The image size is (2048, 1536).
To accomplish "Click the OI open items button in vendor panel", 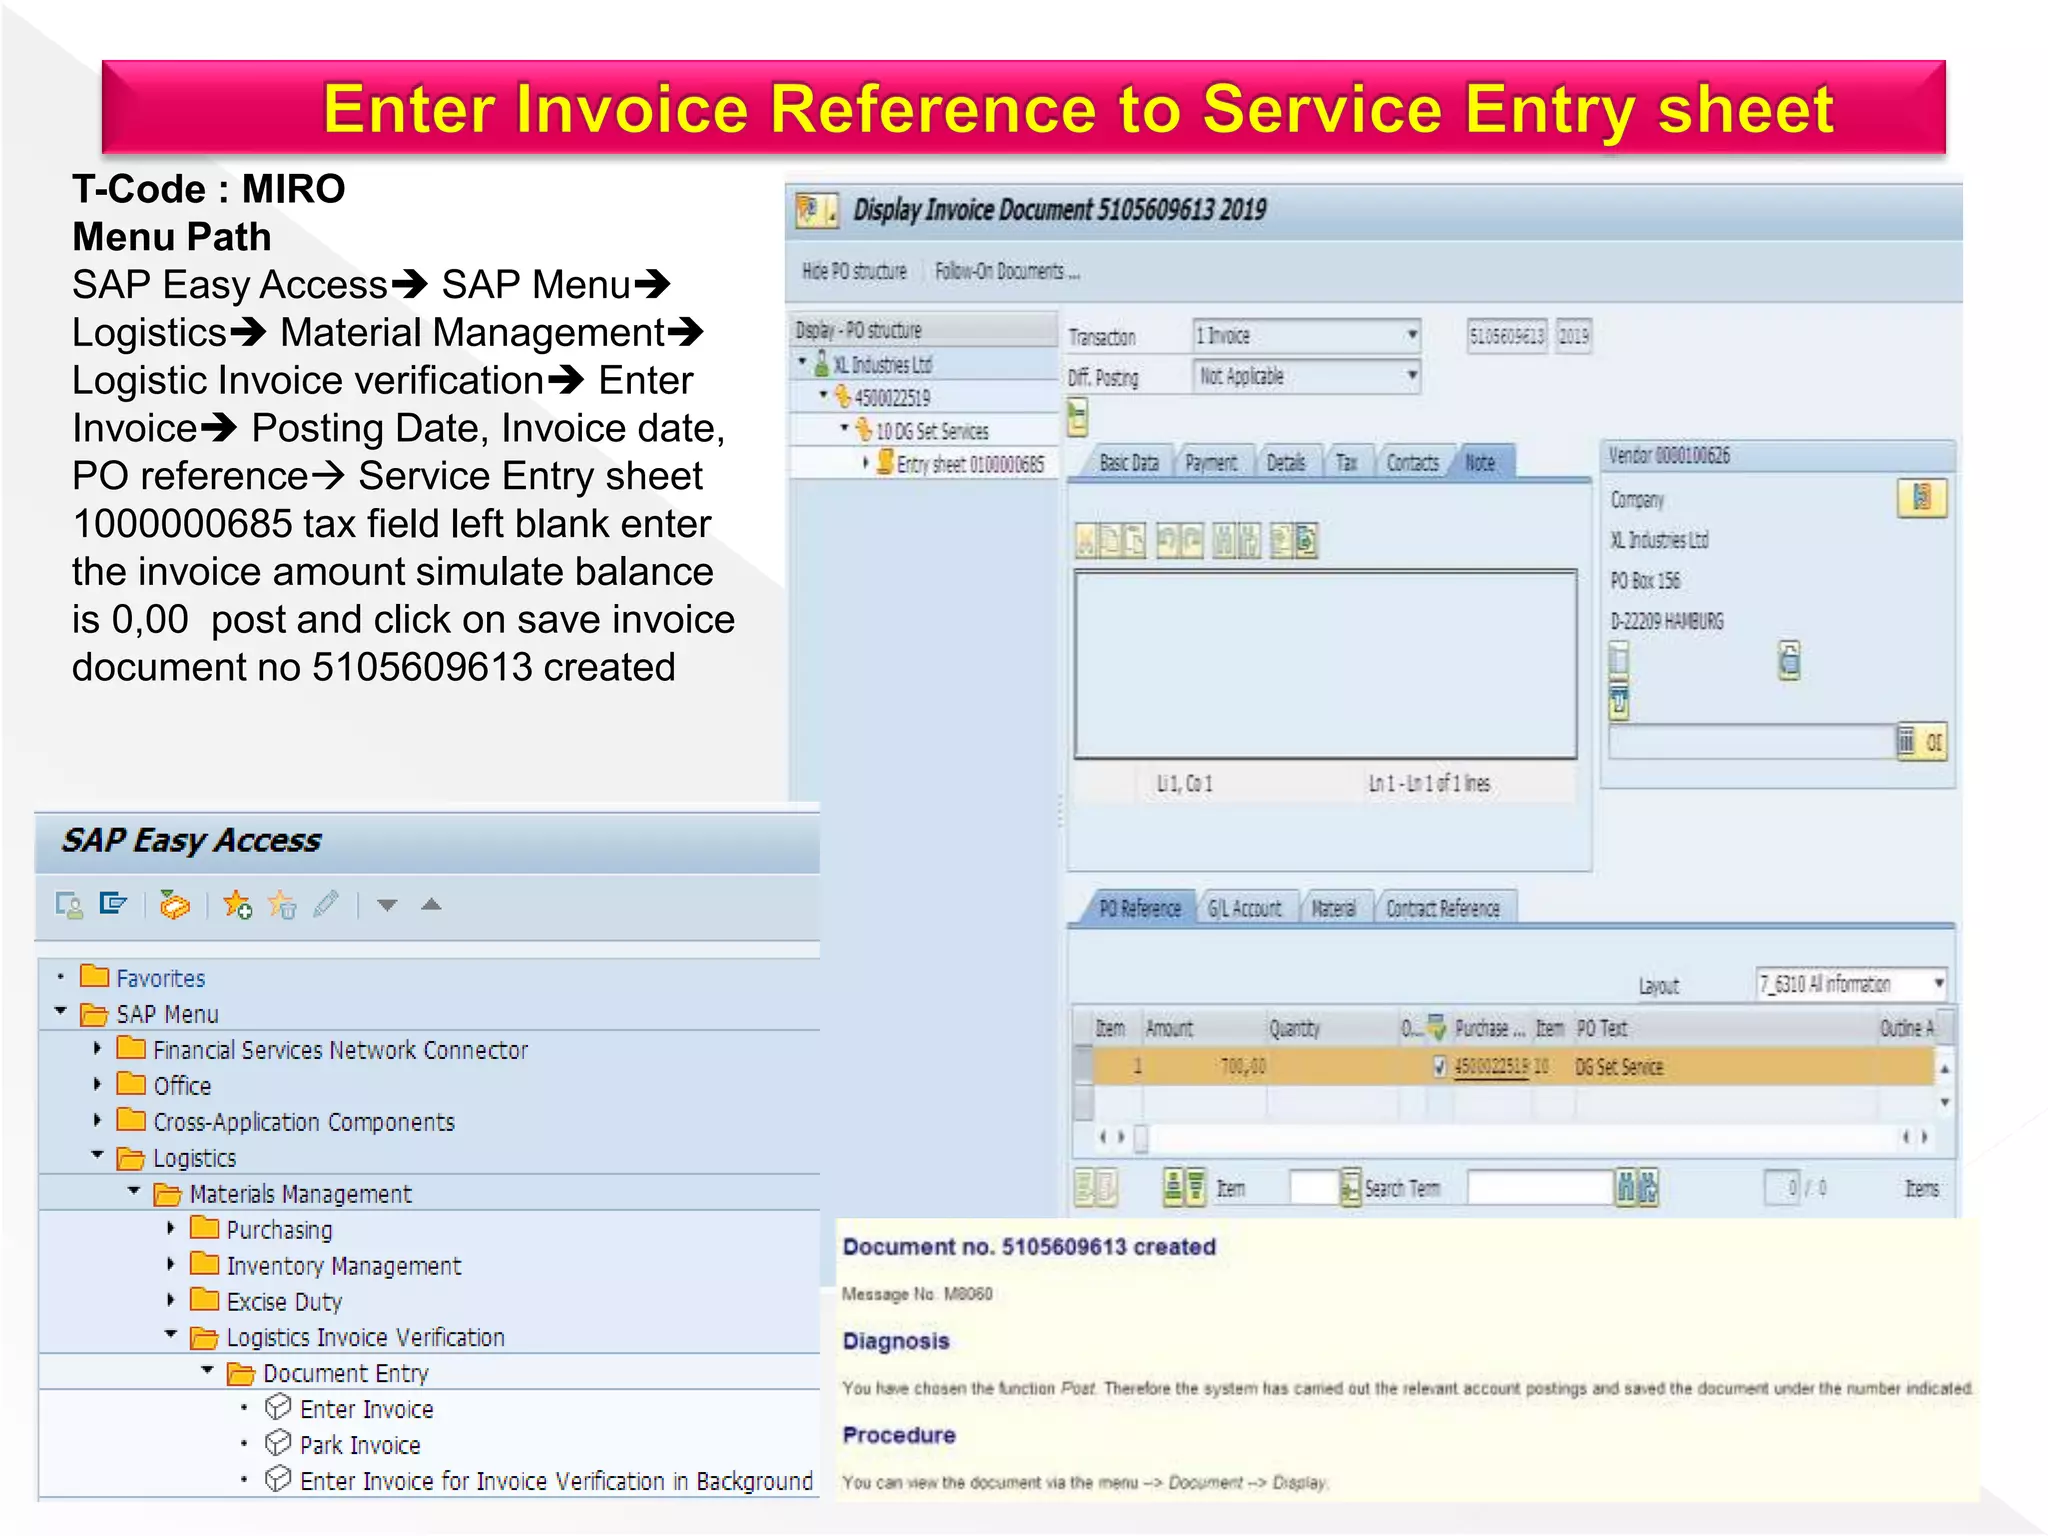I will 1922,742.
